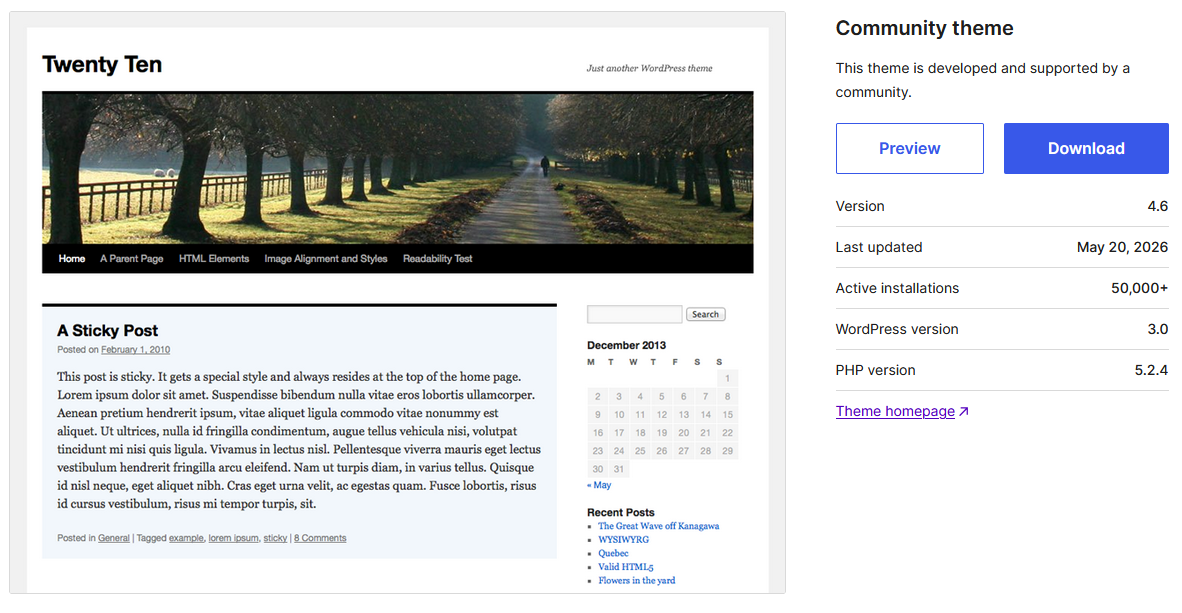Open the WYSIWYRG recent post
The width and height of the screenshot is (1182, 613).
[623, 540]
